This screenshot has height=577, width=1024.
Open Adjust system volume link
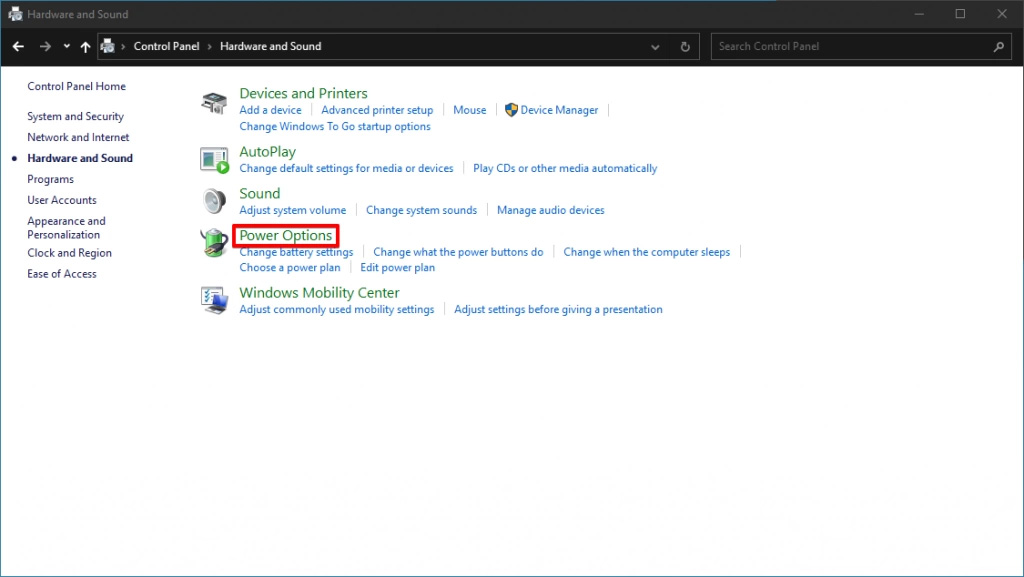click(x=292, y=210)
